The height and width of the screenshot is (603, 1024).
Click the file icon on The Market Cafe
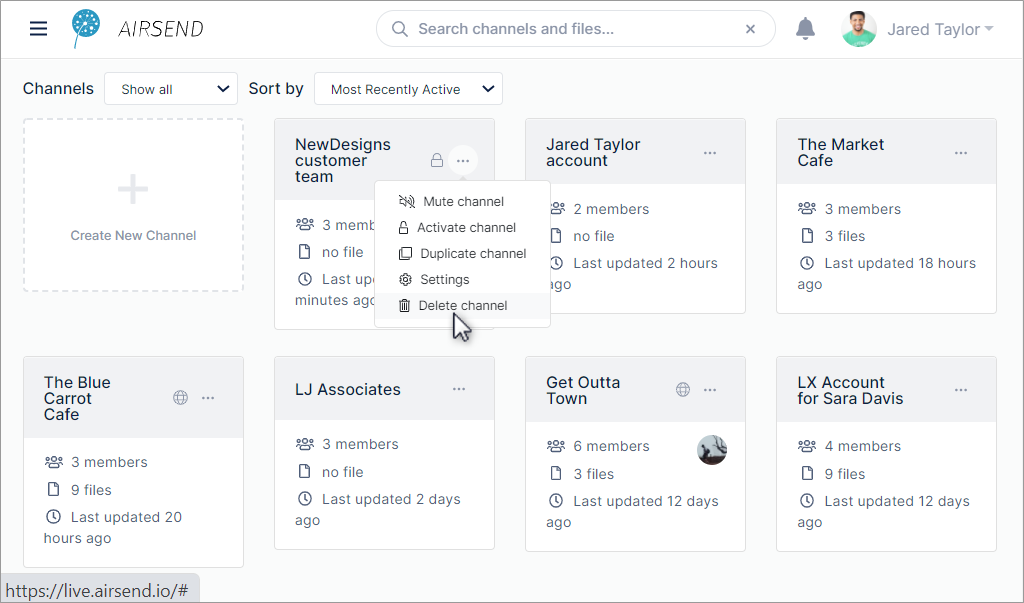(x=807, y=236)
